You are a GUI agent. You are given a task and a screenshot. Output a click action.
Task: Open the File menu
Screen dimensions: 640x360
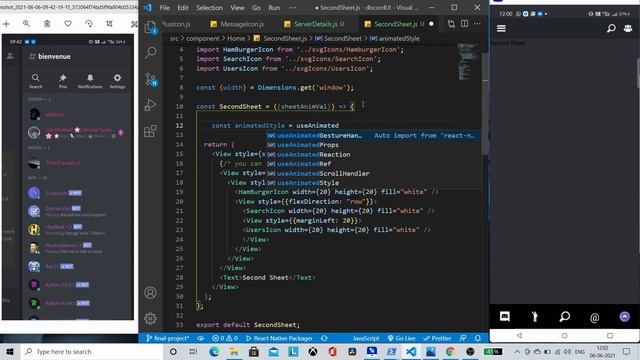coord(164,8)
